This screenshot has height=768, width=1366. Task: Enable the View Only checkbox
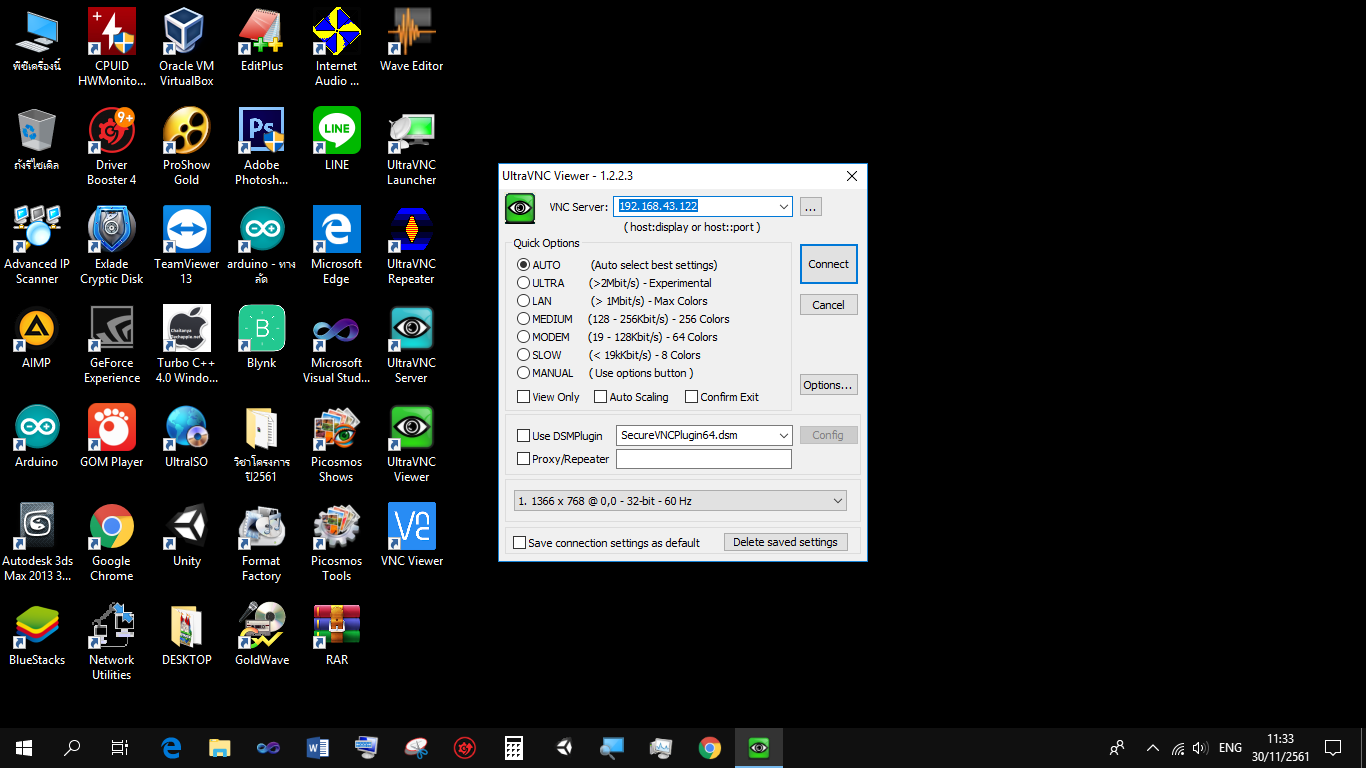(x=523, y=397)
